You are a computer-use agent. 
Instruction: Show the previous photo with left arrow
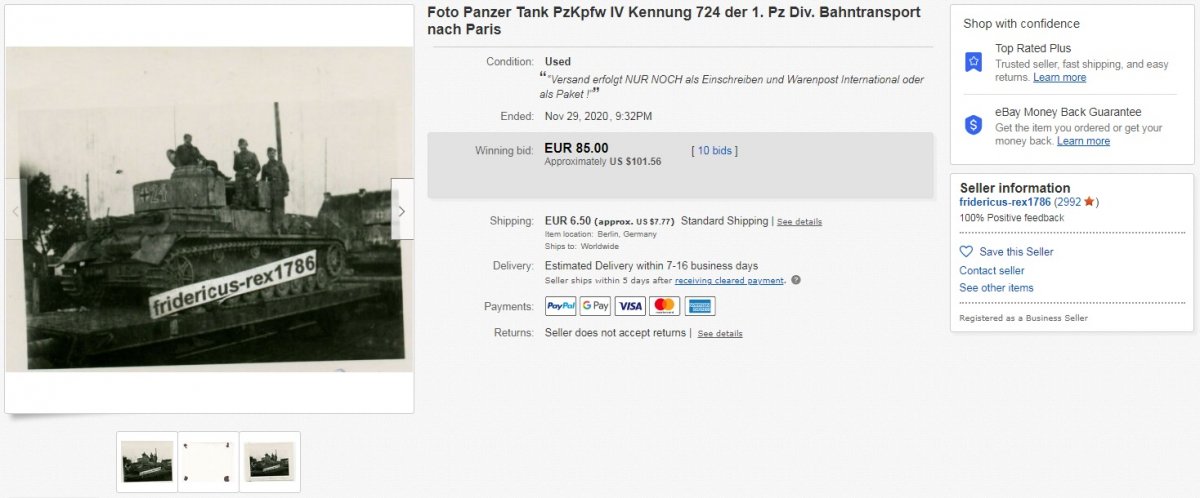pos(15,211)
